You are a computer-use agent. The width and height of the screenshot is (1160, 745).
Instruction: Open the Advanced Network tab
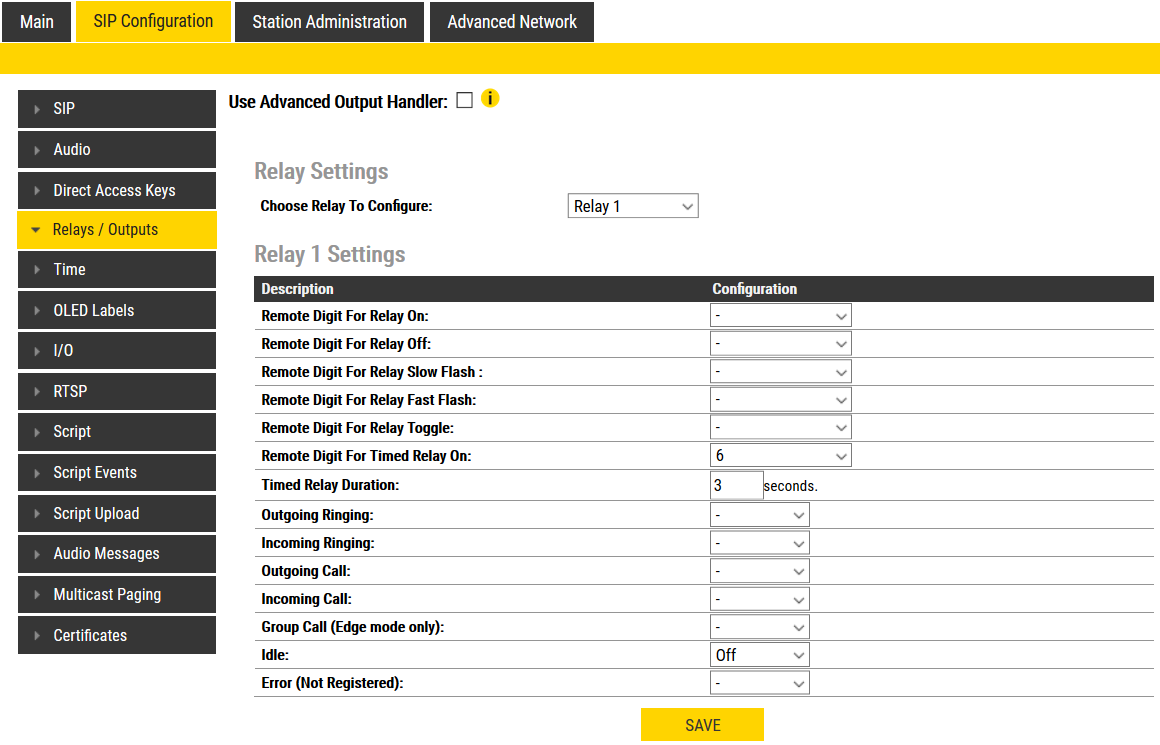pos(512,22)
